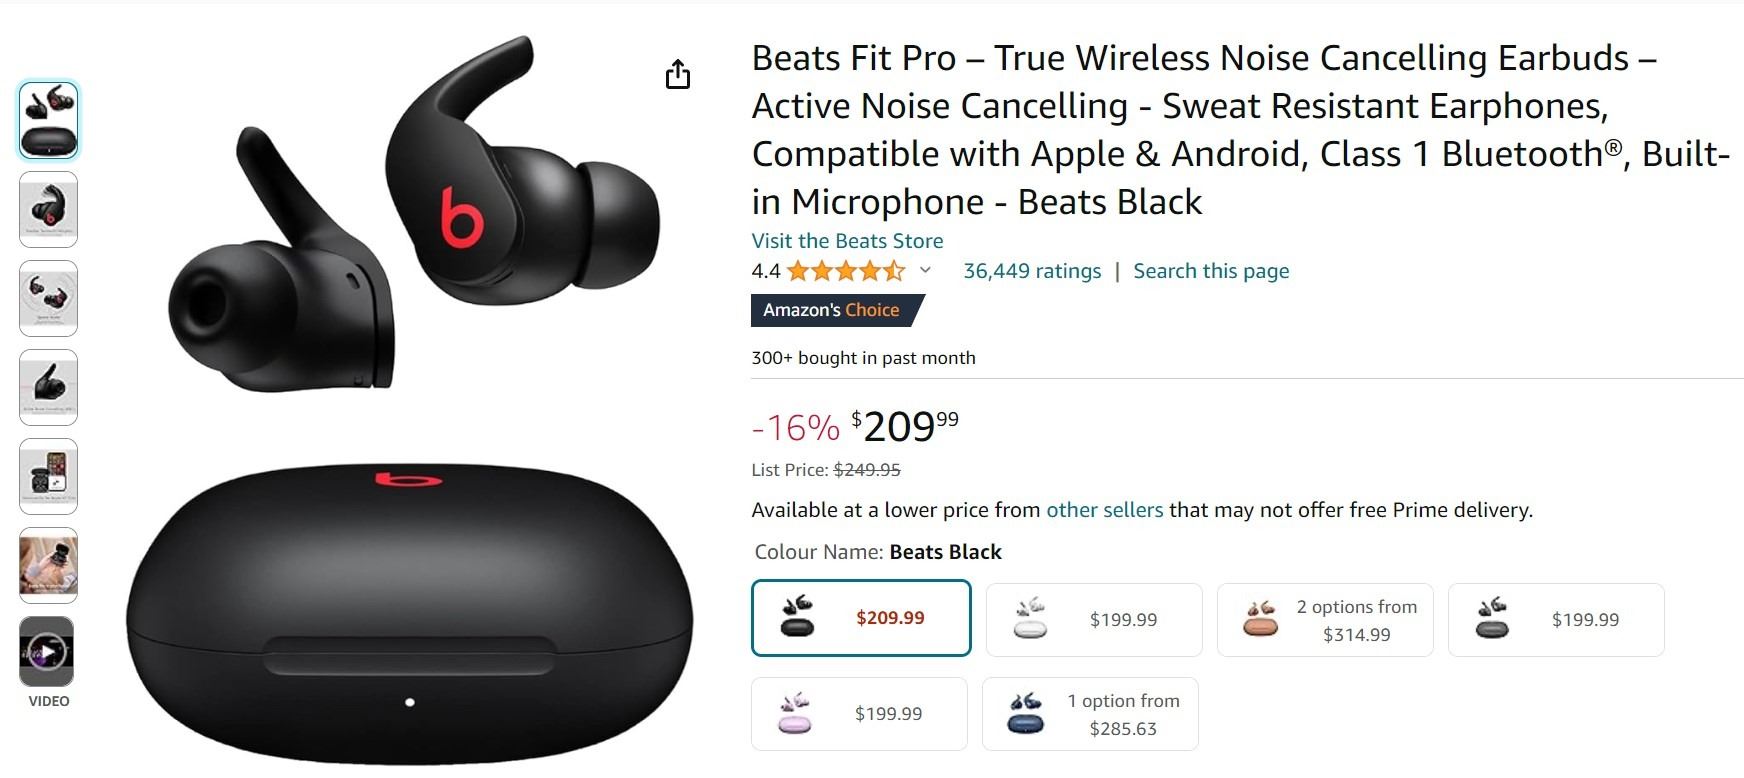Visit the Beats Store link

[x=847, y=241]
